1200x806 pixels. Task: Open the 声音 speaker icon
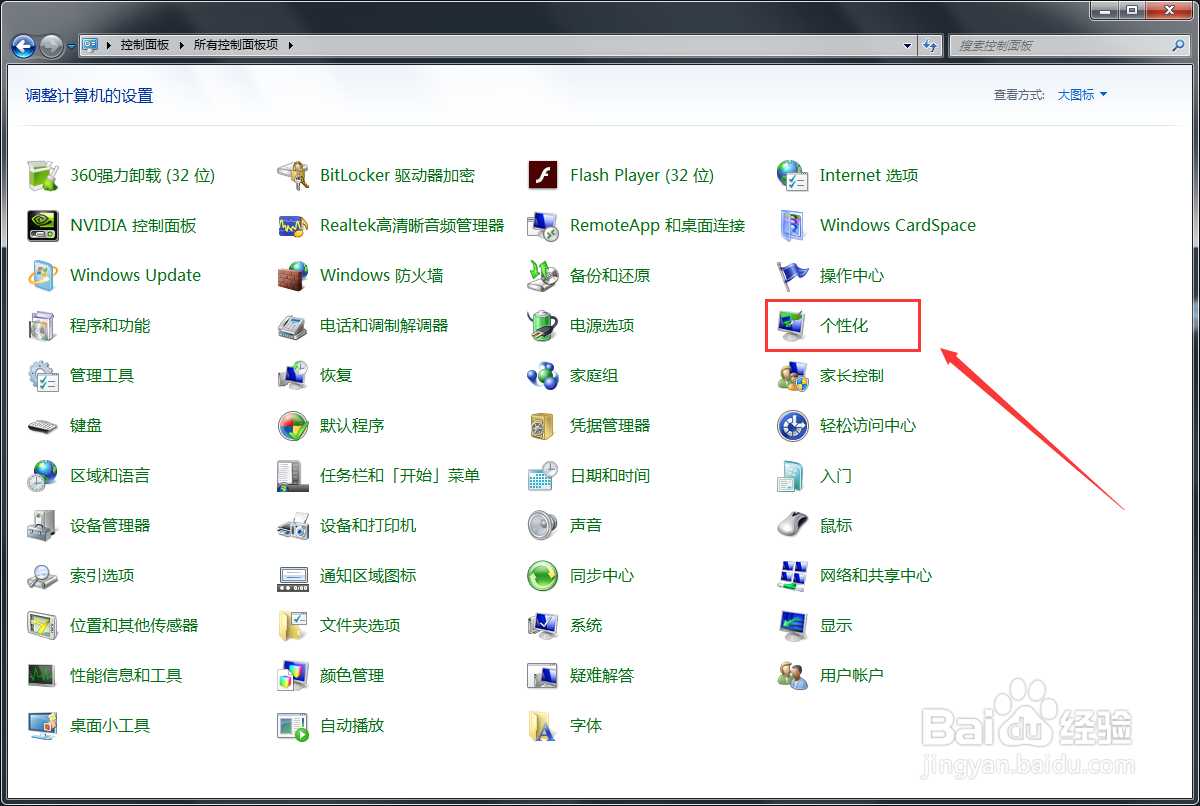pyautogui.click(x=543, y=525)
